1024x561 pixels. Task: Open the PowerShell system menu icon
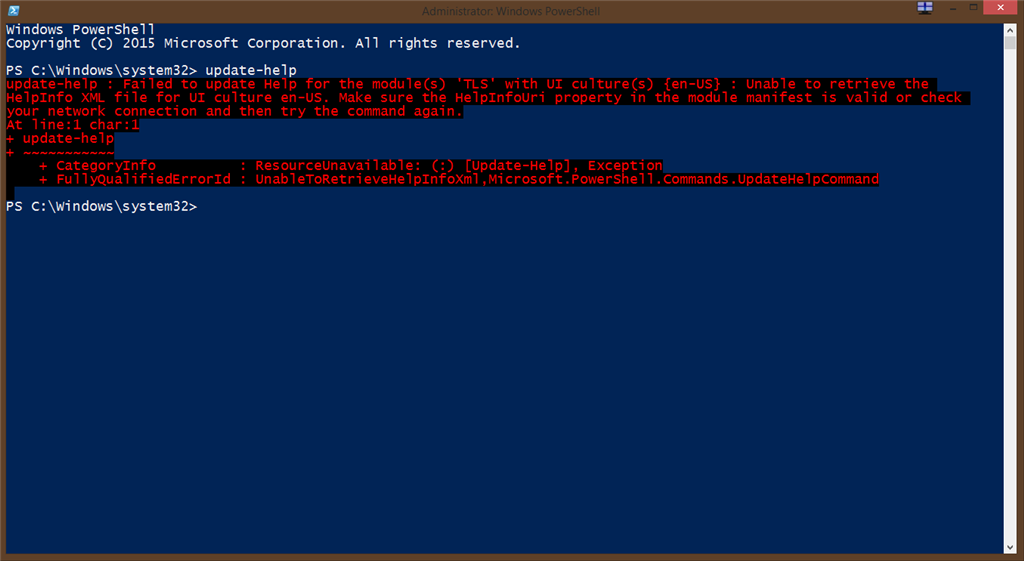13,10
